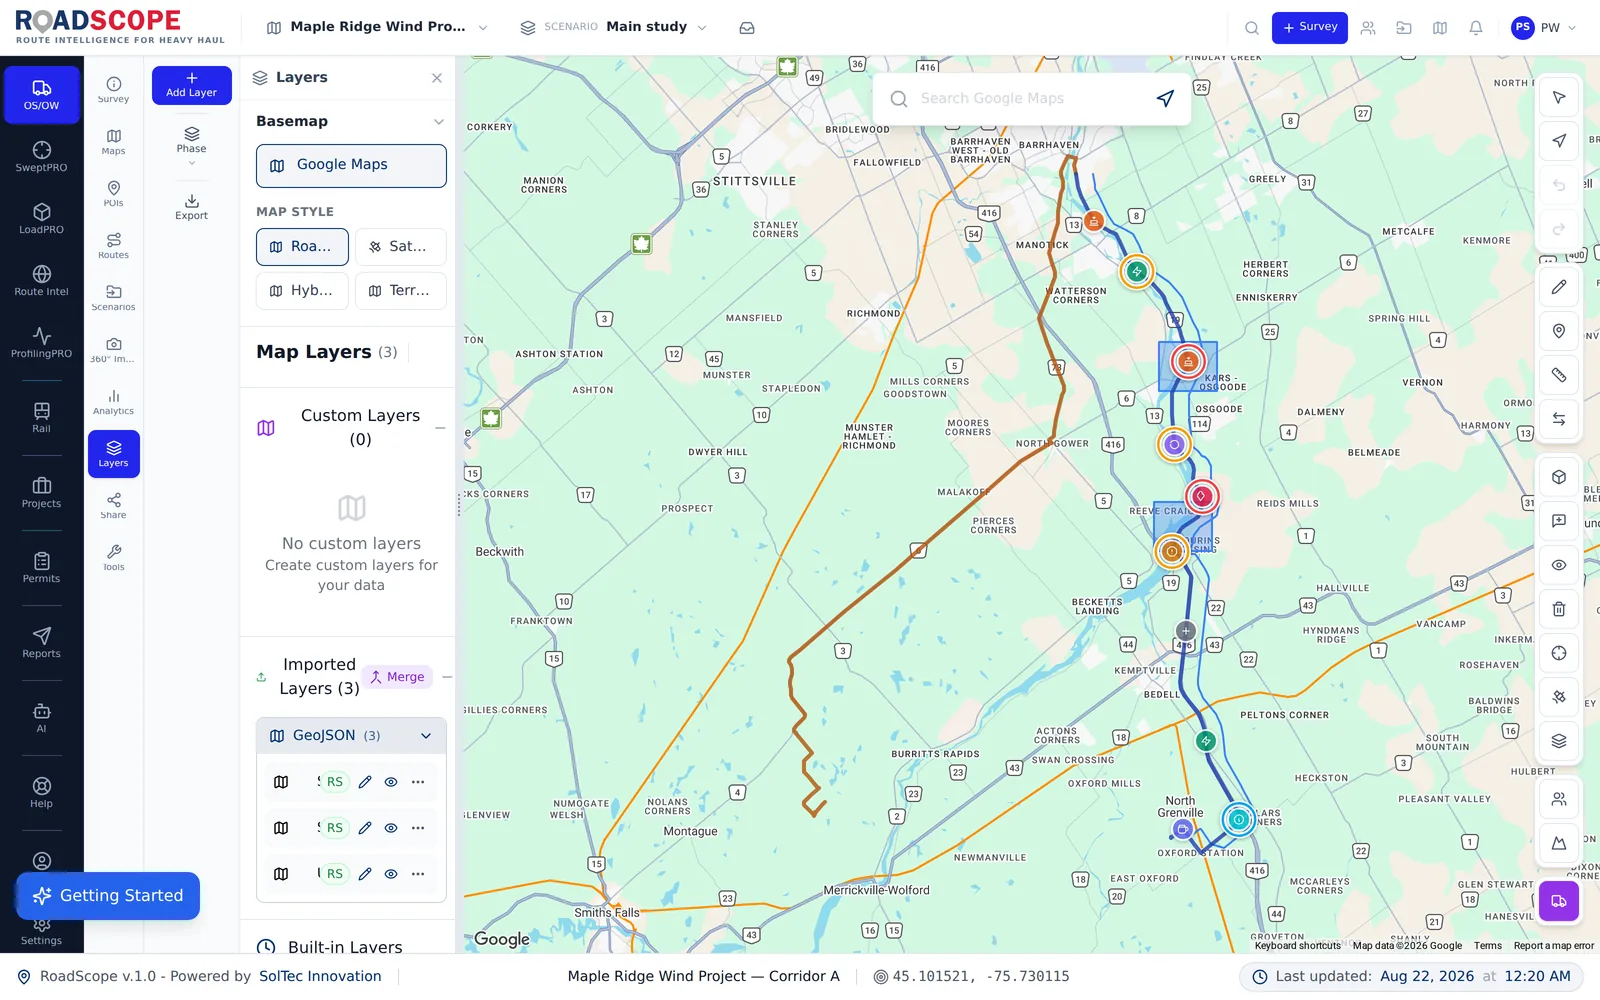Open the Maple Ridge Wind project dropdown
Image resolution: width=1600 pixels, height=1000 pixels.
pyautogui.click(x=377, y=27)
